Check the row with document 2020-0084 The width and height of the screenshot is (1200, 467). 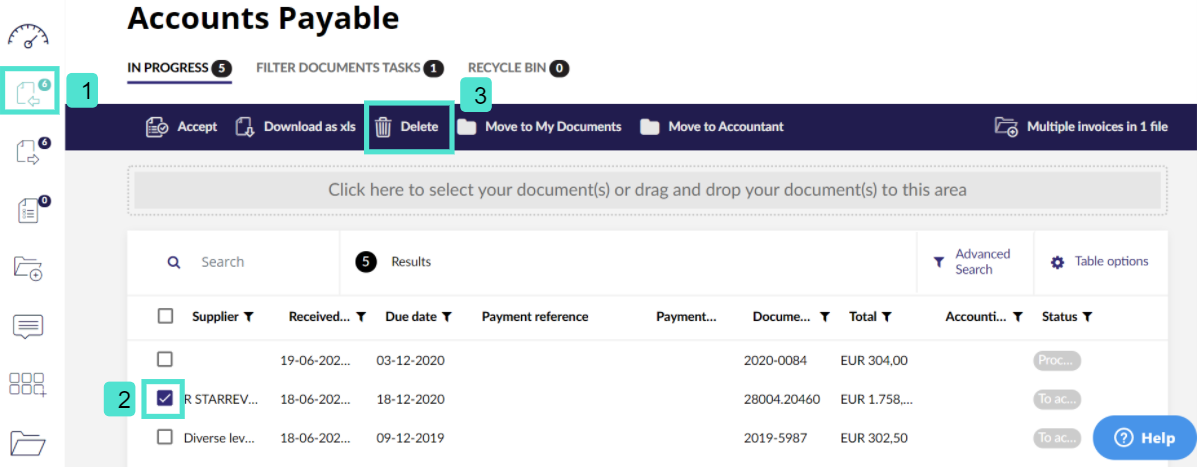[165, 359]
